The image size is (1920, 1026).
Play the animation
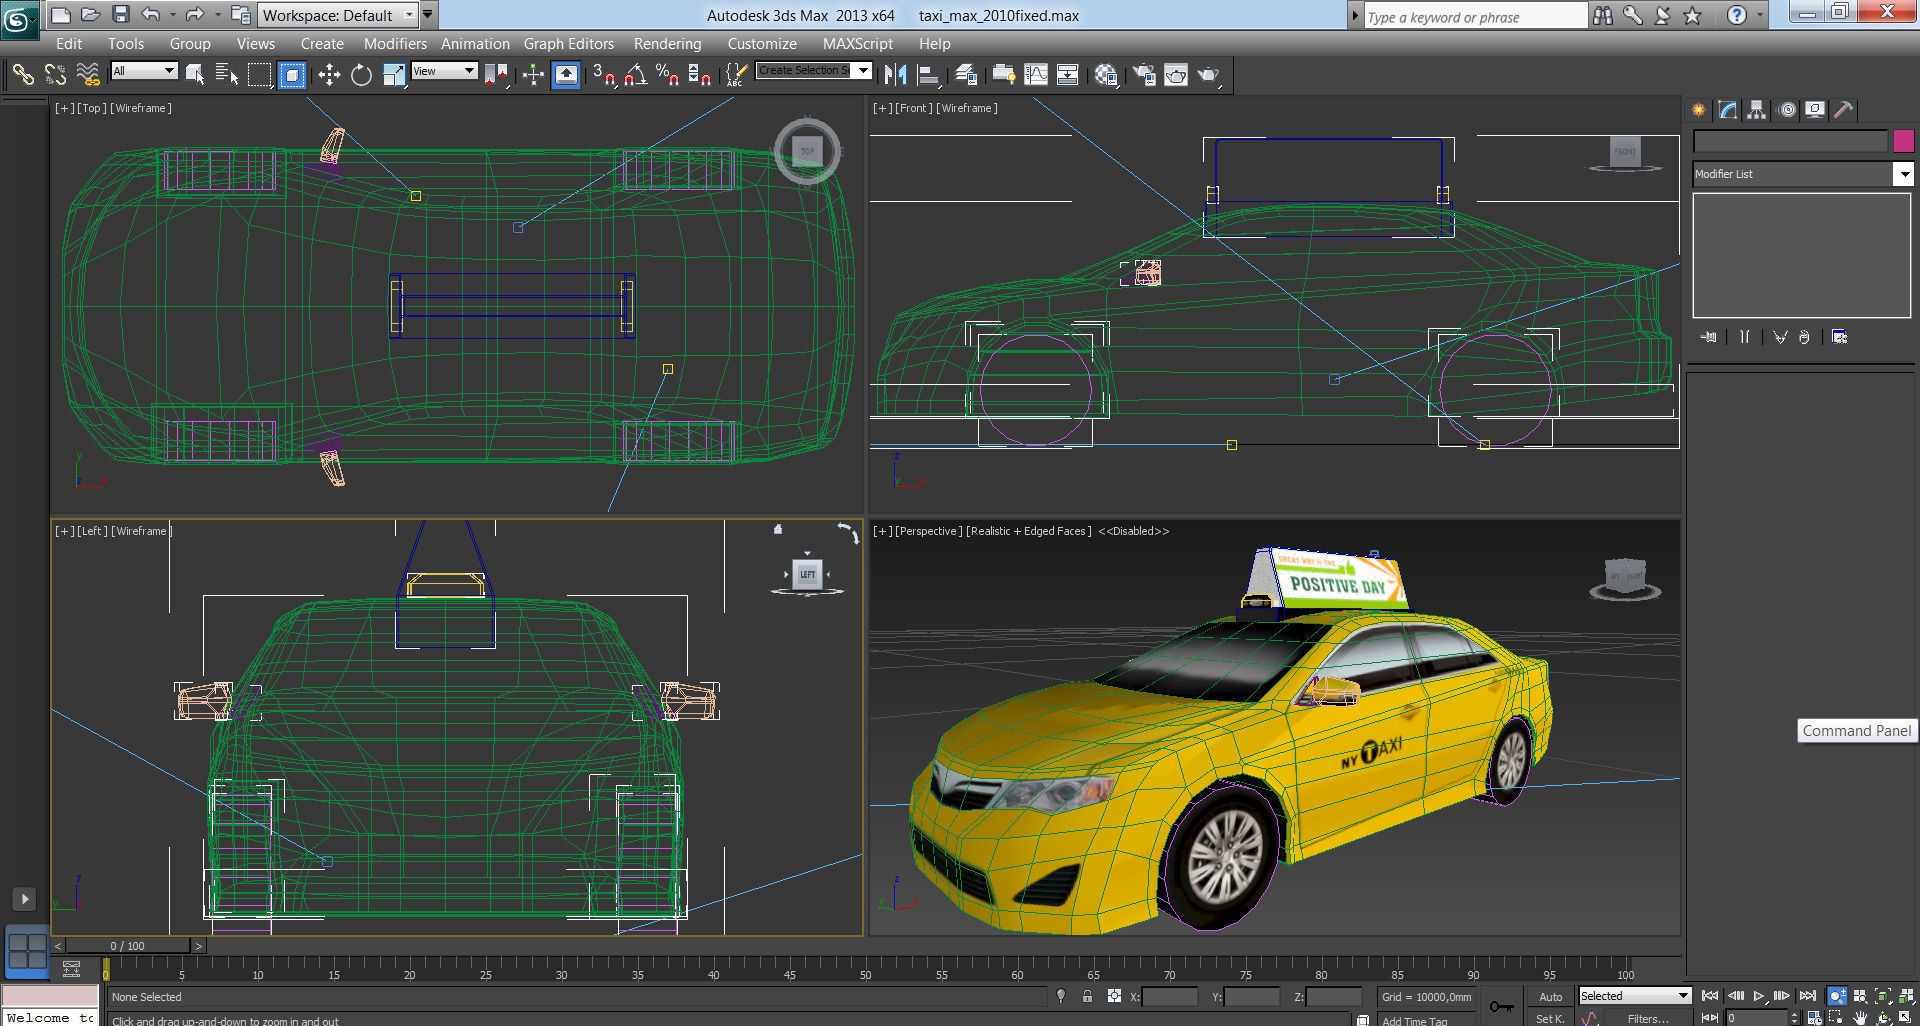pyautogui.click(x=1758, y=996)
